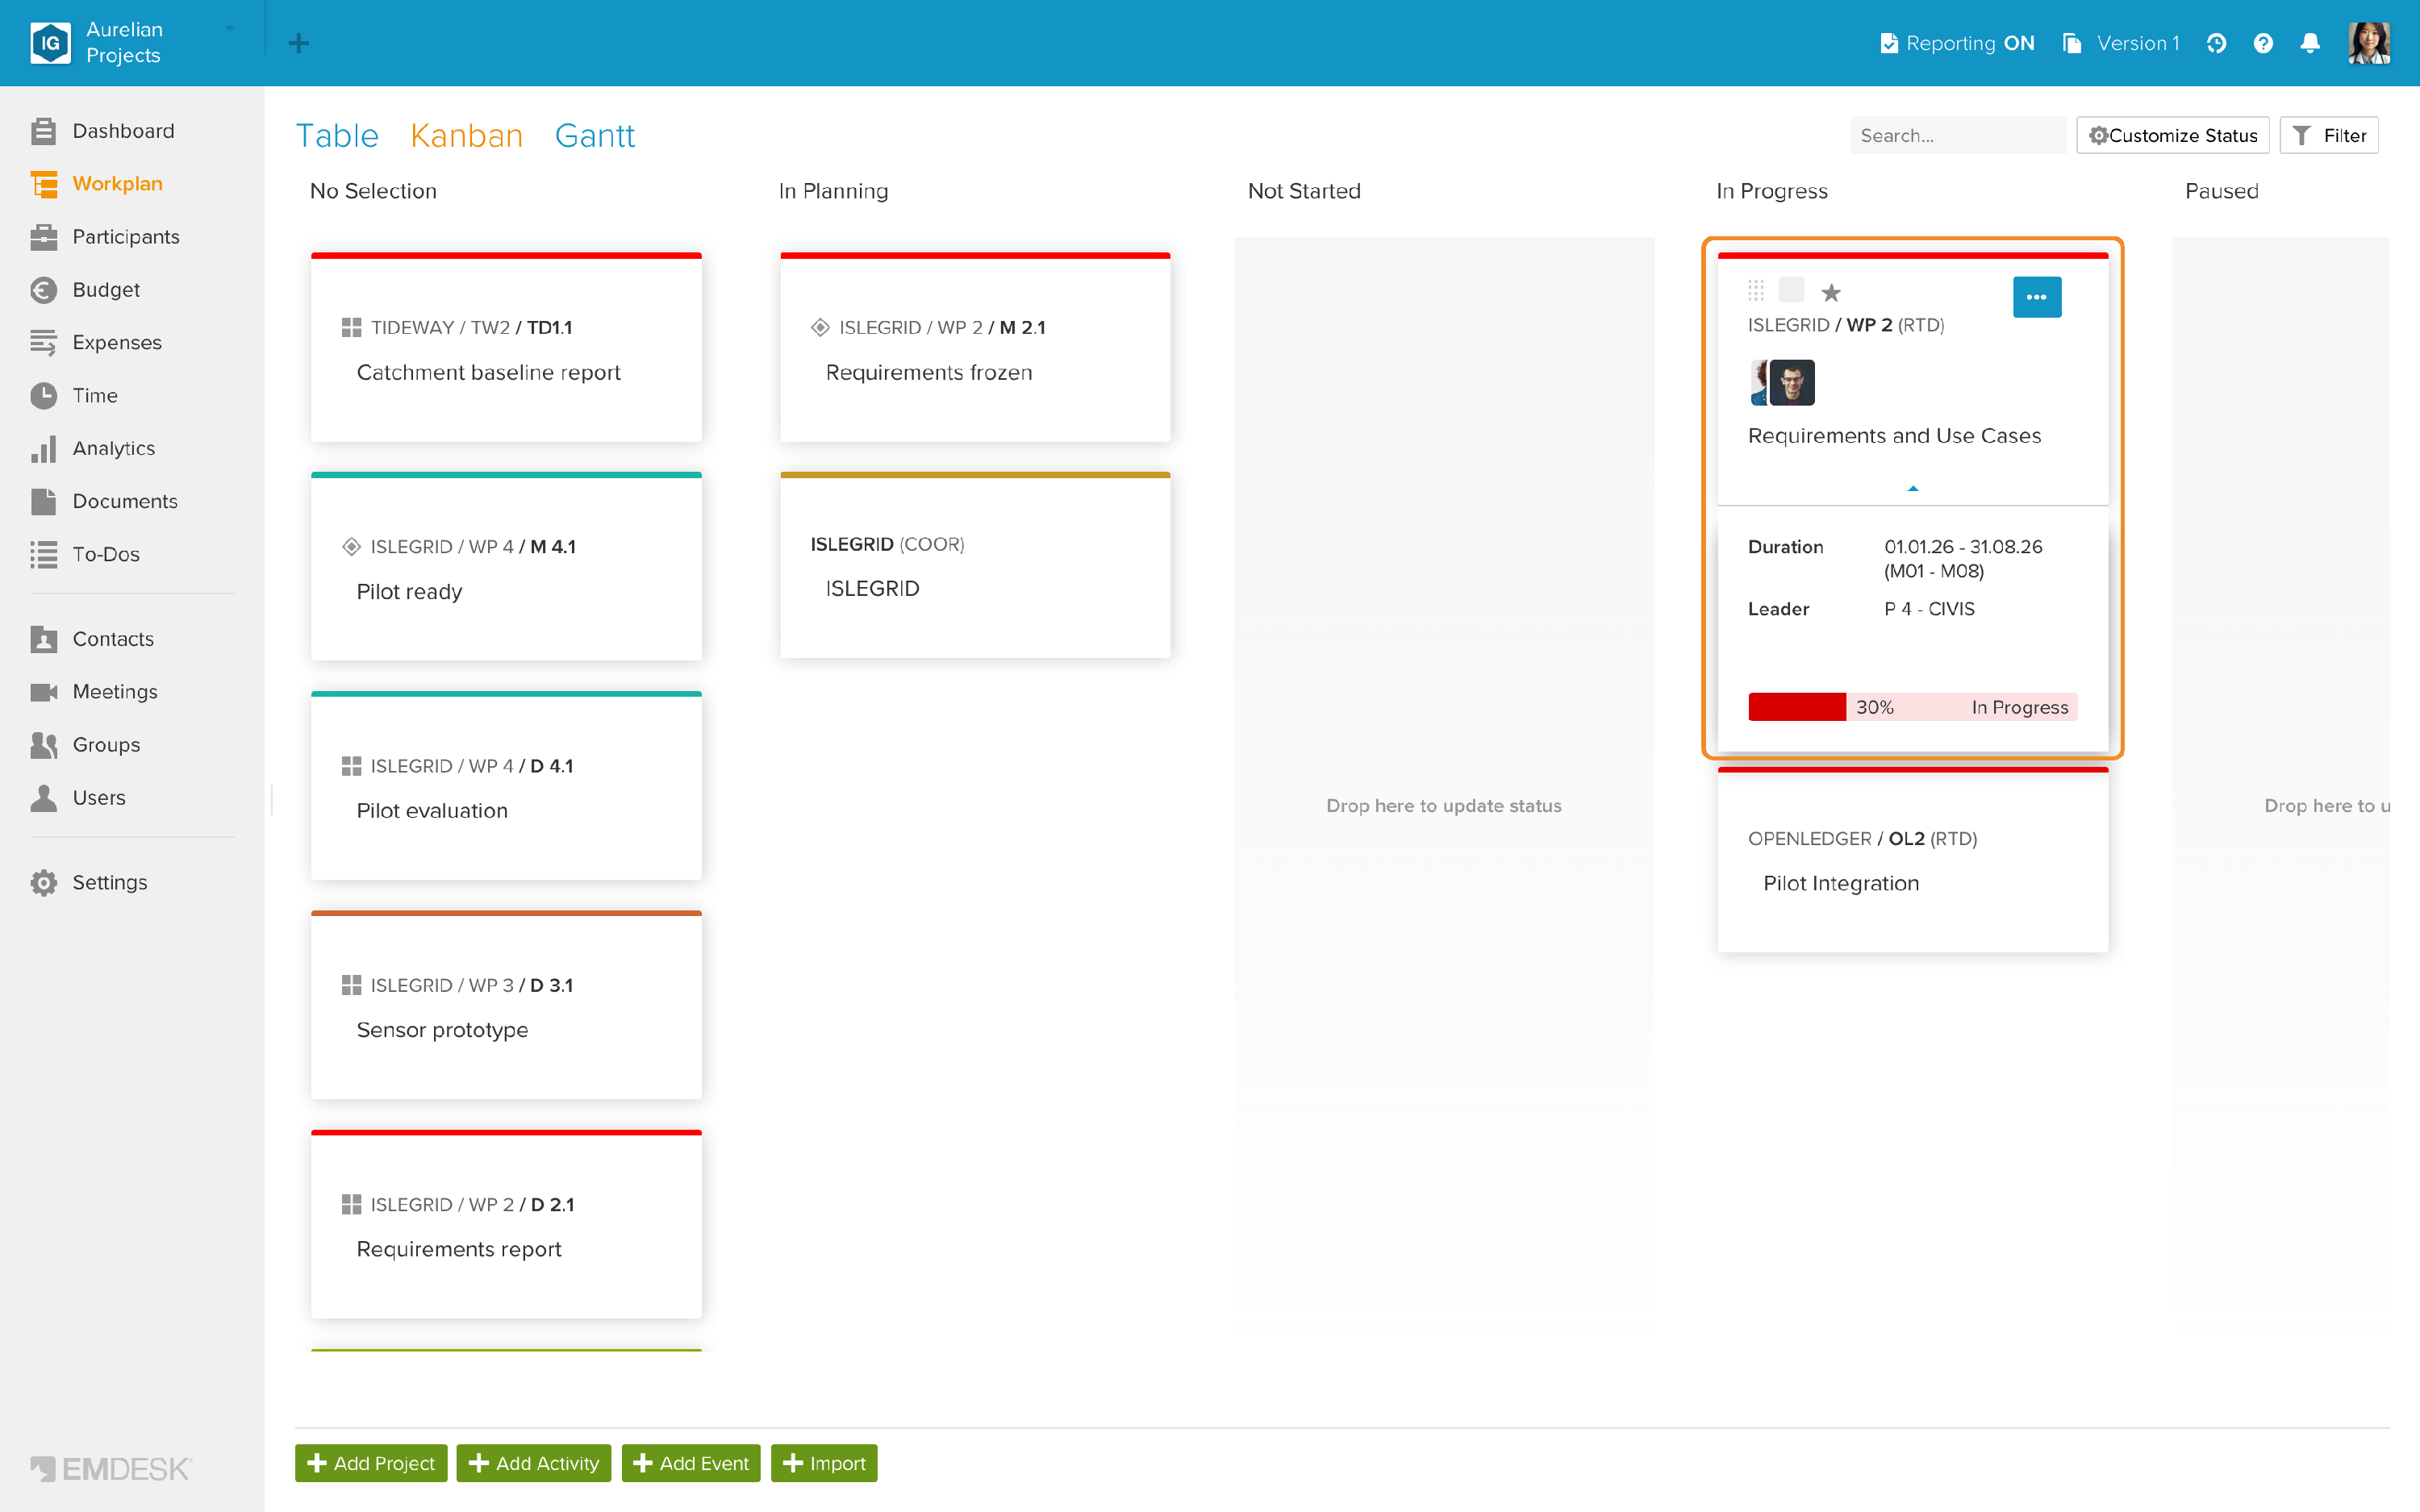
Task: Click the Add Activity button
Action: click(x=534, y=1463)
